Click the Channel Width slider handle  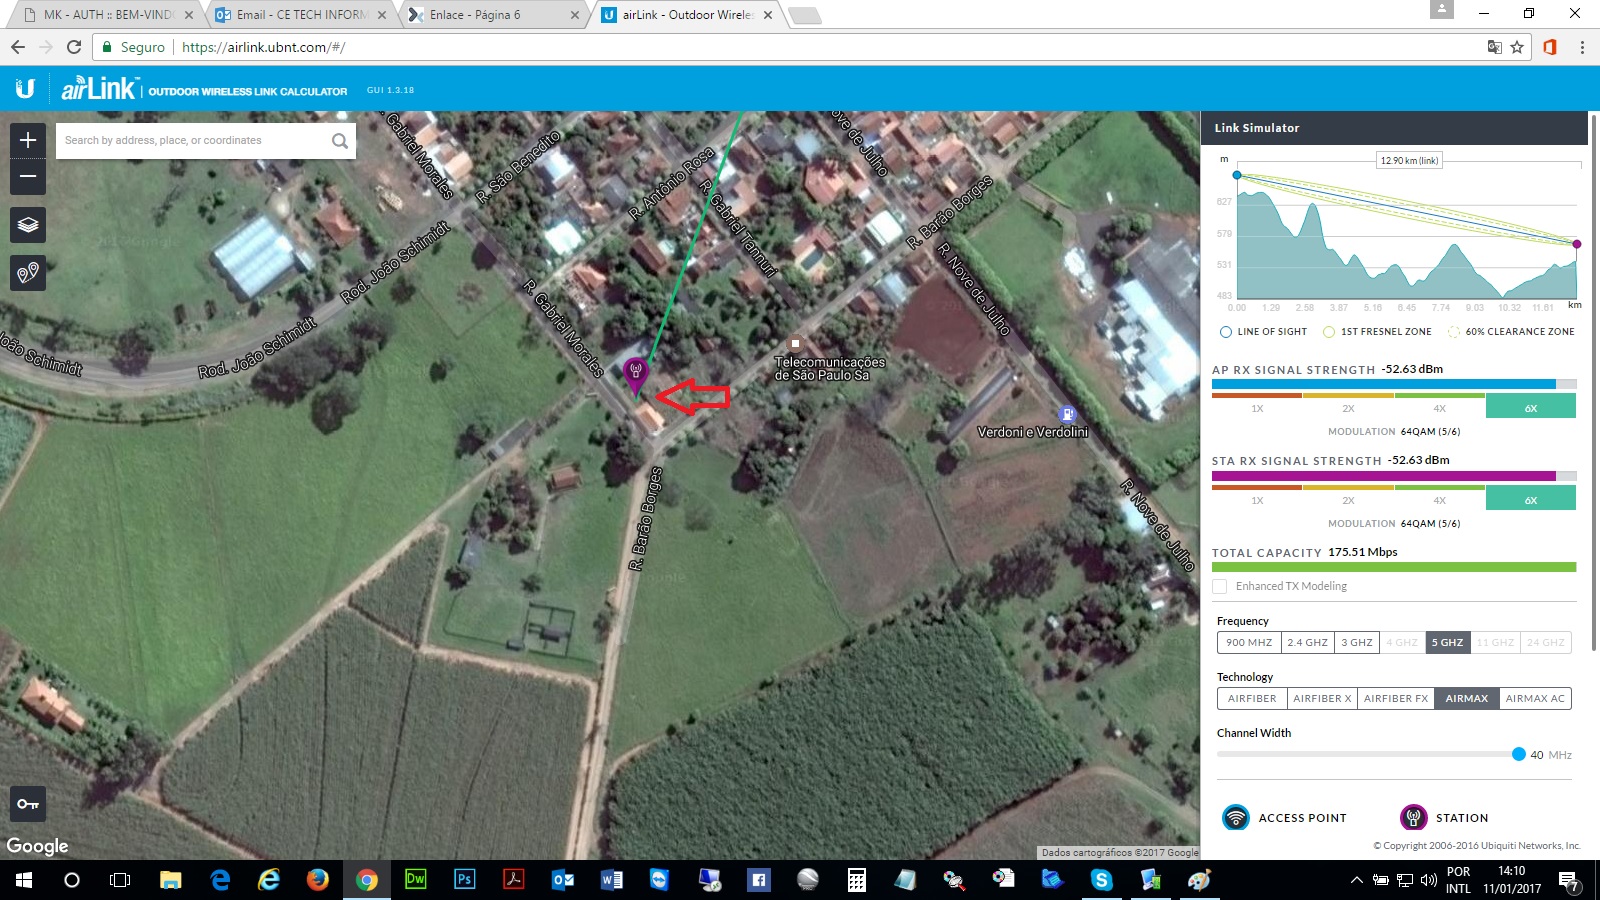1519,754
